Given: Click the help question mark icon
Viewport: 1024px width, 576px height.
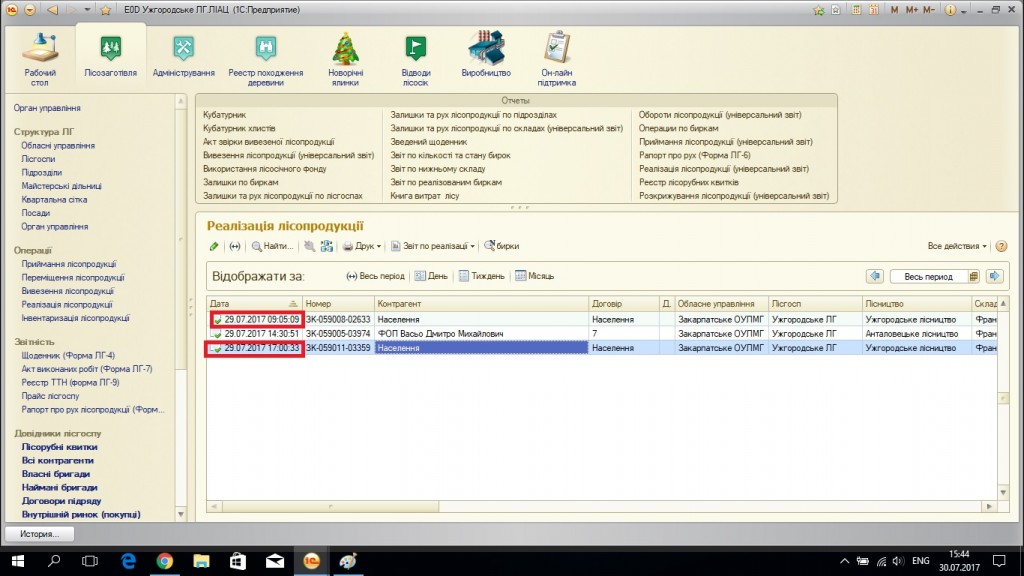Looking at the screenshot, I should pos(1001,246).
